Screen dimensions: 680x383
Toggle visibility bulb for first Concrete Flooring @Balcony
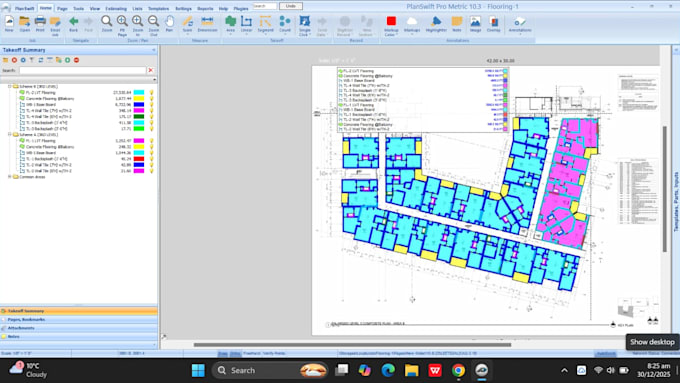(x=152, y=98)
